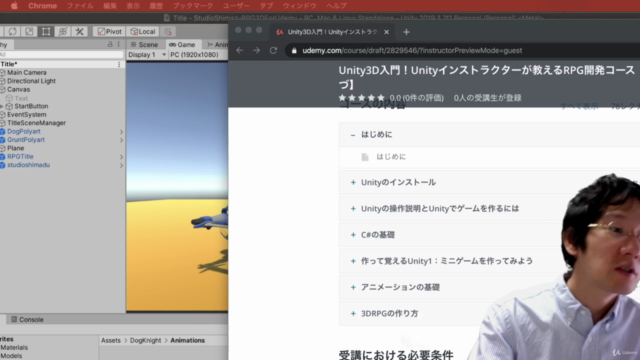Select Plane object in Hierarchy
Image resolution: width=640 pixels, height=360 pixels.
click(x=16, y=148)
